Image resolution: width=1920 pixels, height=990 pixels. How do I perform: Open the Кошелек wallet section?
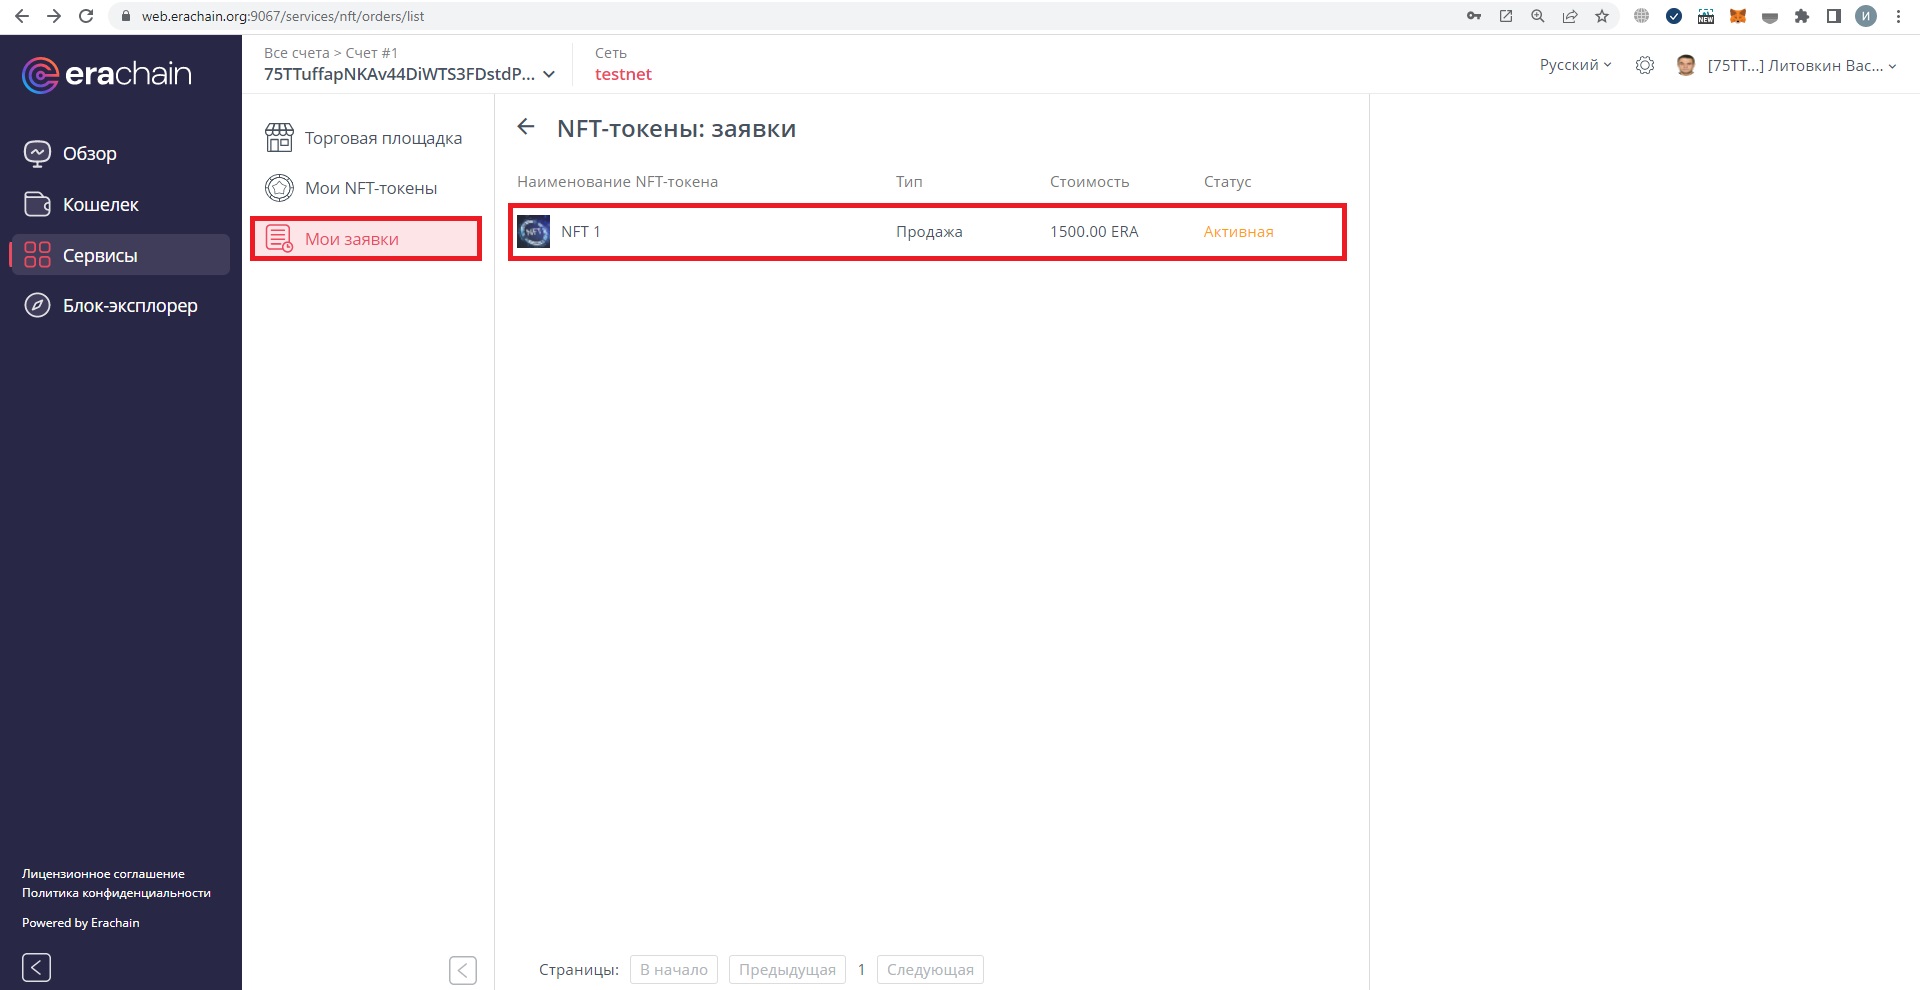(100, 205)
